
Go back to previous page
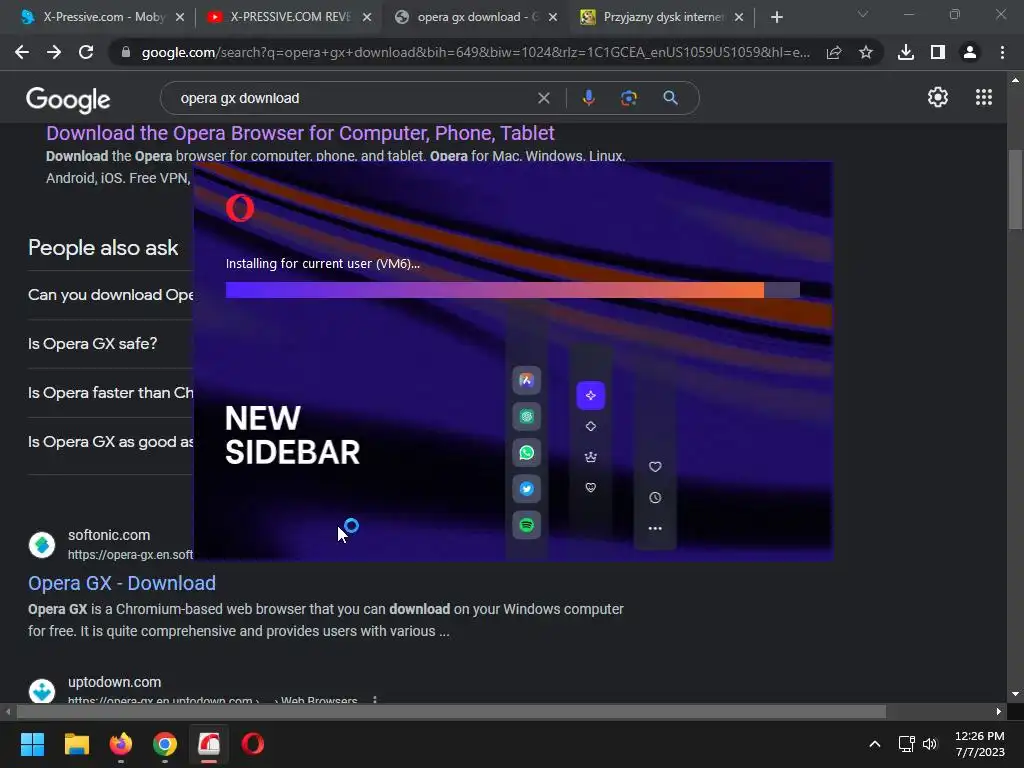pyautogui.click(x=22, y=52)
